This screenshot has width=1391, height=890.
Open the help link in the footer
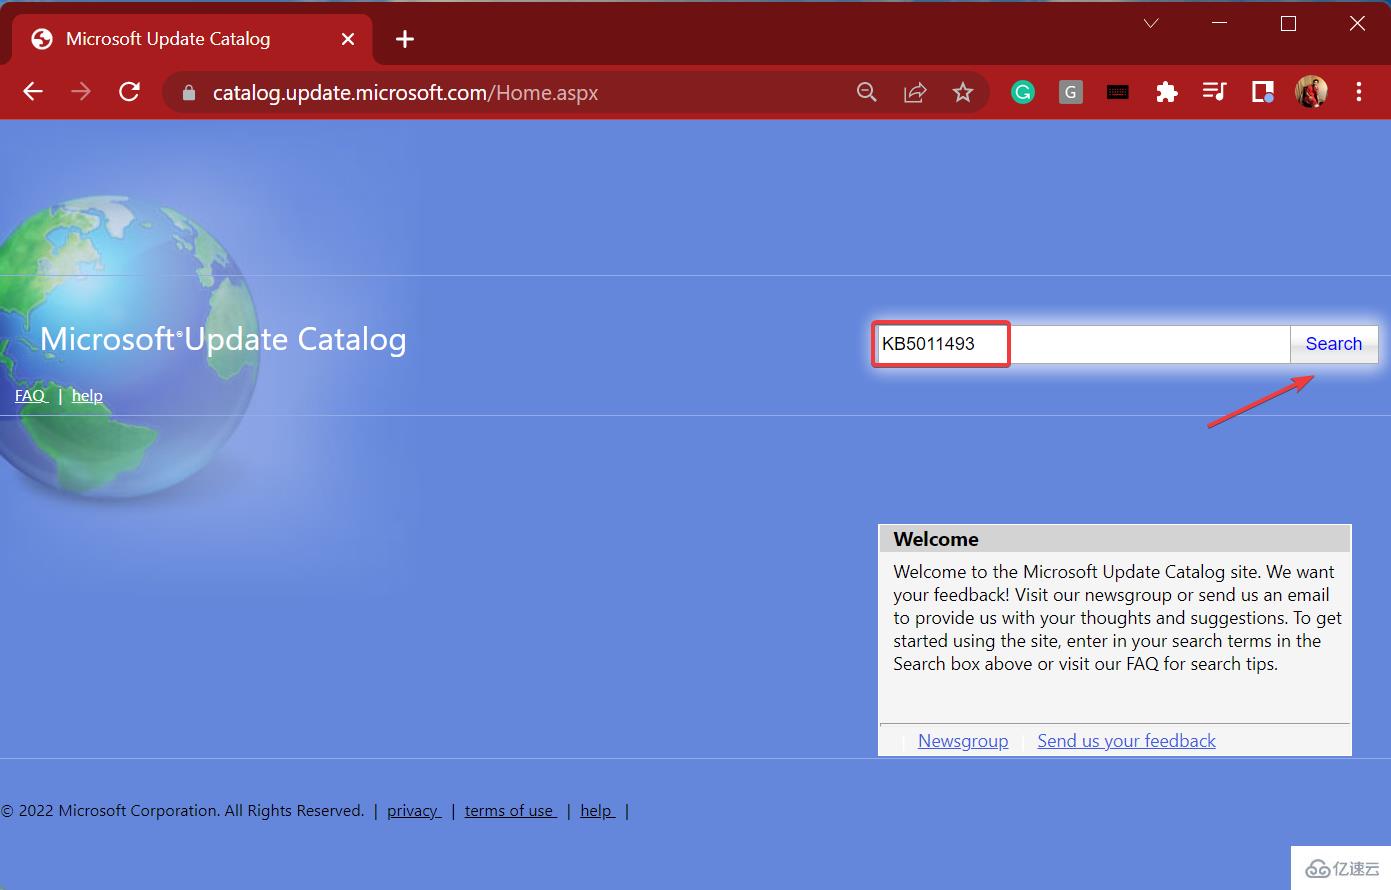pyautogui.click(x=597, y=811)
